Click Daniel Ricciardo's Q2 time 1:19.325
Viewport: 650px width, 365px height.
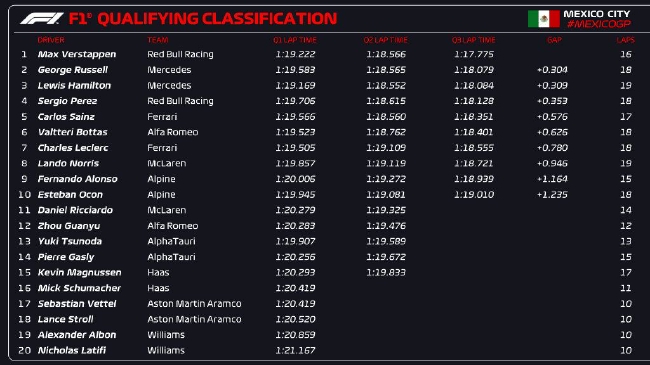[x=386, y=210]
